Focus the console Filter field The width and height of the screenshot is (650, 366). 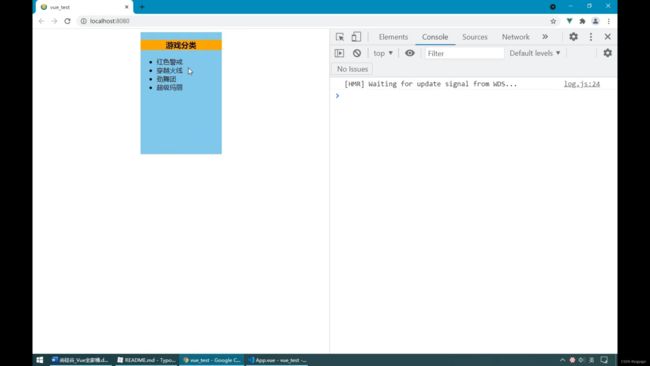pyautogui.click(x=464, y=53)
